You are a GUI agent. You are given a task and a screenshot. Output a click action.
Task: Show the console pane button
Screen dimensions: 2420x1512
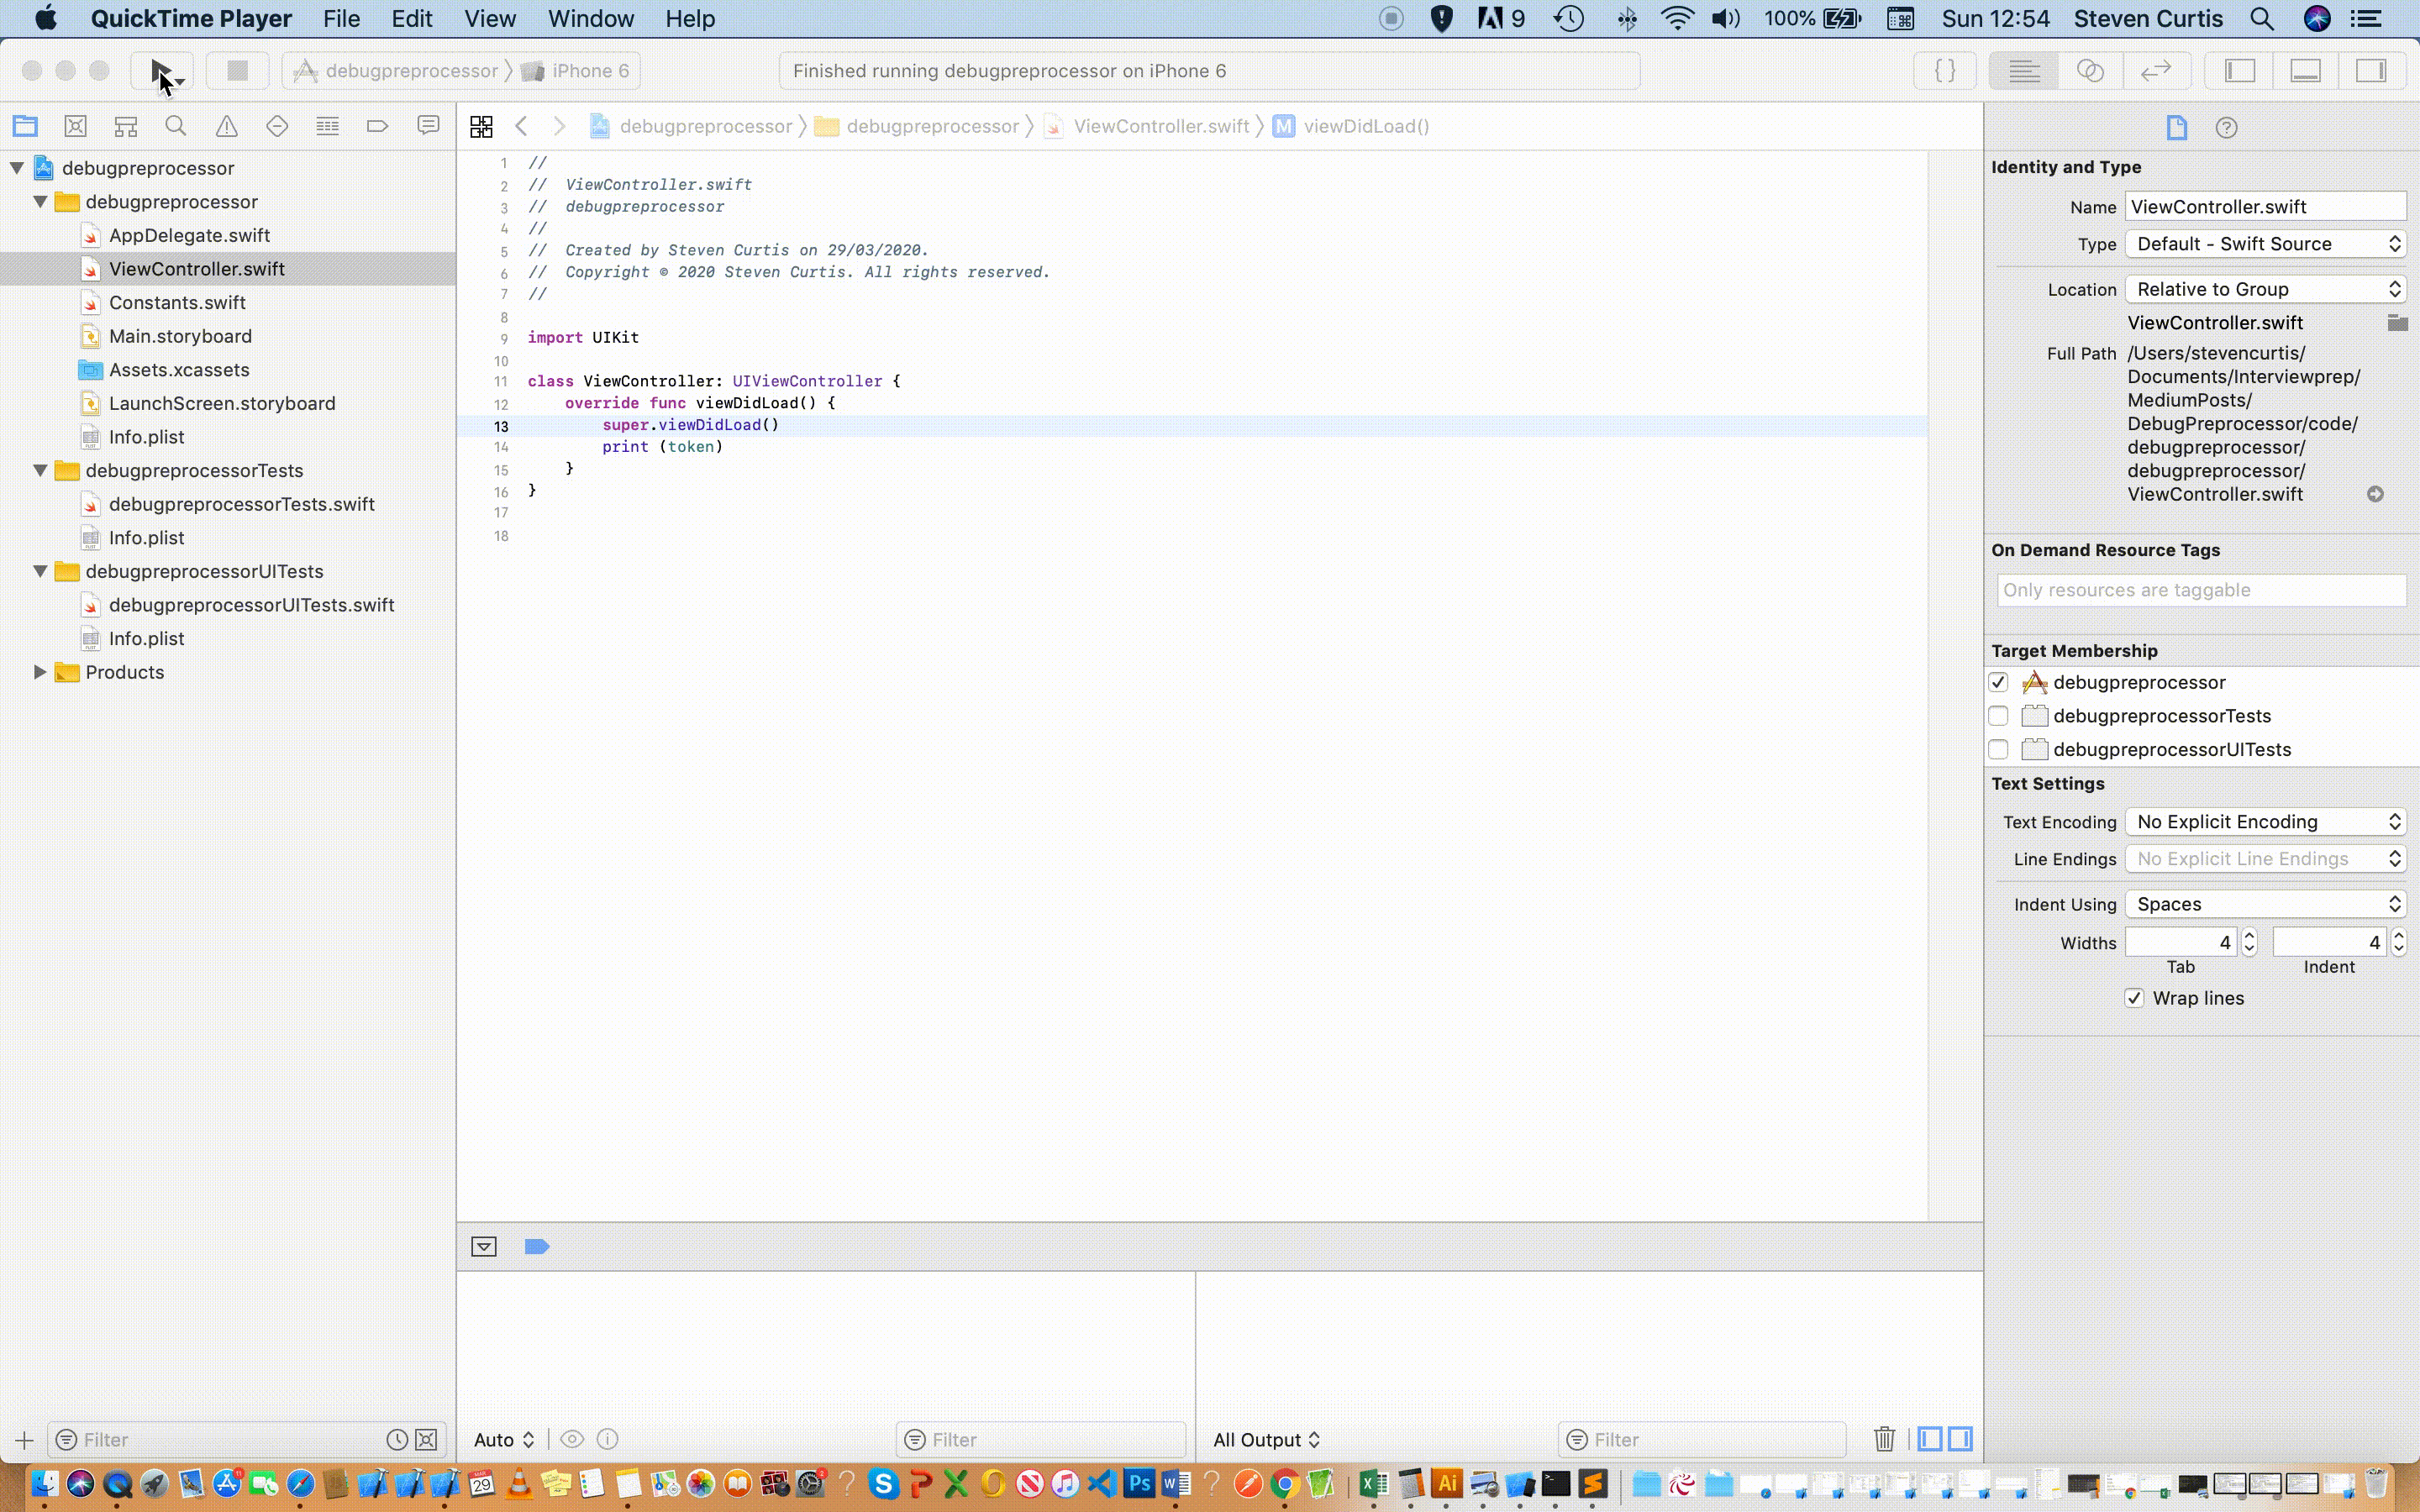click(x=1961, y=1439)
